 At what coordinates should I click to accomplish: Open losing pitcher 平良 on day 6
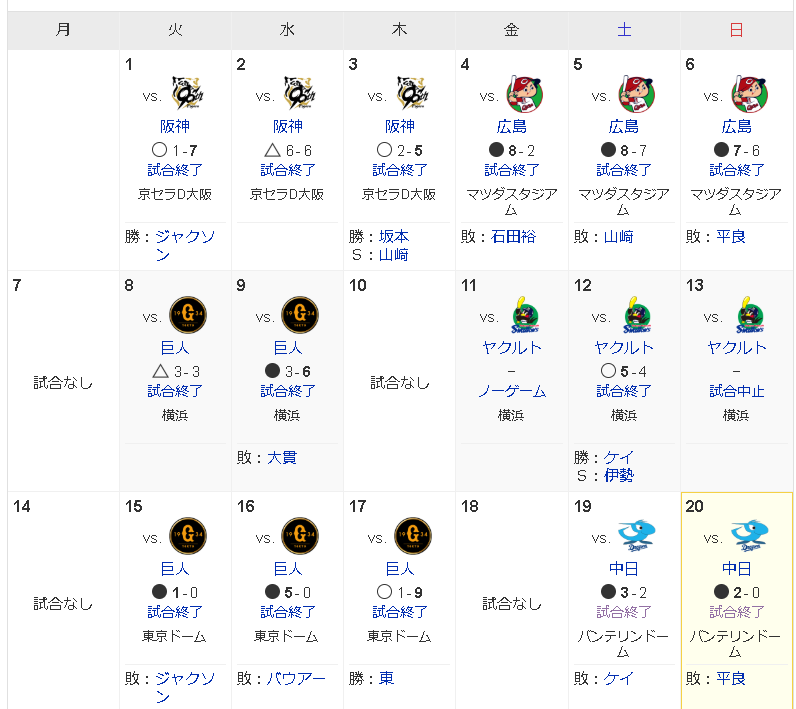coord(731,237)
